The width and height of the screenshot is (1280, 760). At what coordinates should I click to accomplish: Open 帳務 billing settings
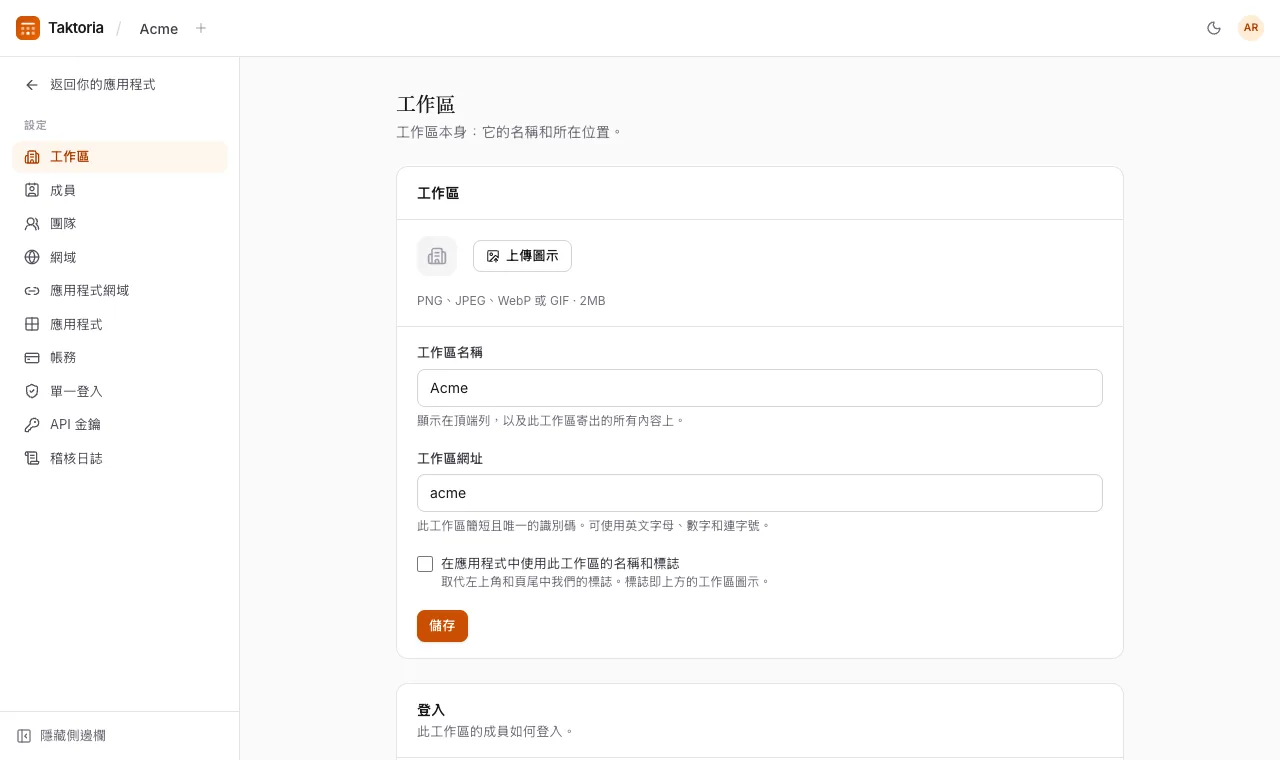tap(120, 357)
